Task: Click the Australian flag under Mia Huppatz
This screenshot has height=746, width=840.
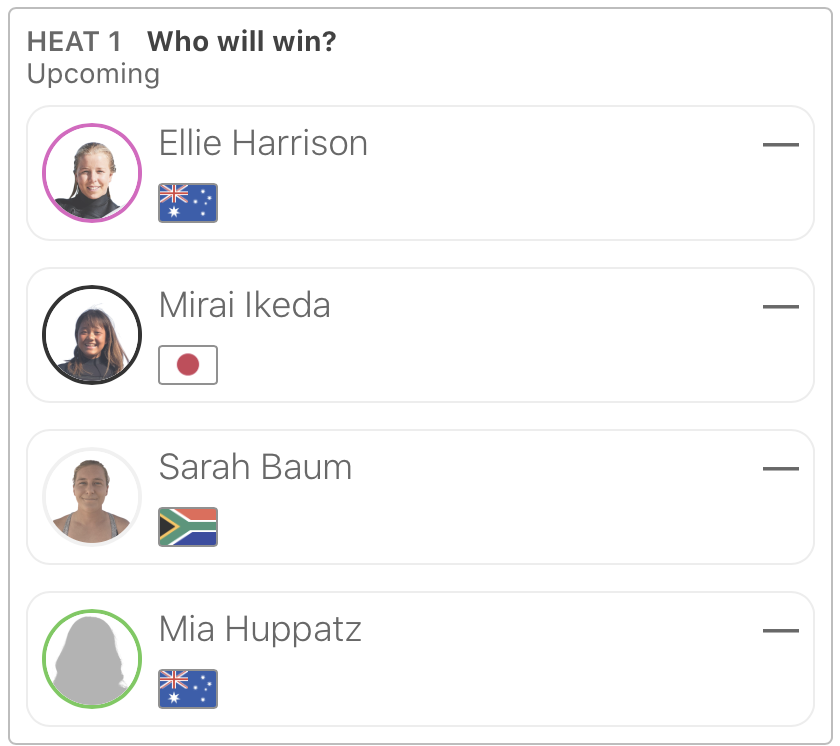Action: coord(188,689)
